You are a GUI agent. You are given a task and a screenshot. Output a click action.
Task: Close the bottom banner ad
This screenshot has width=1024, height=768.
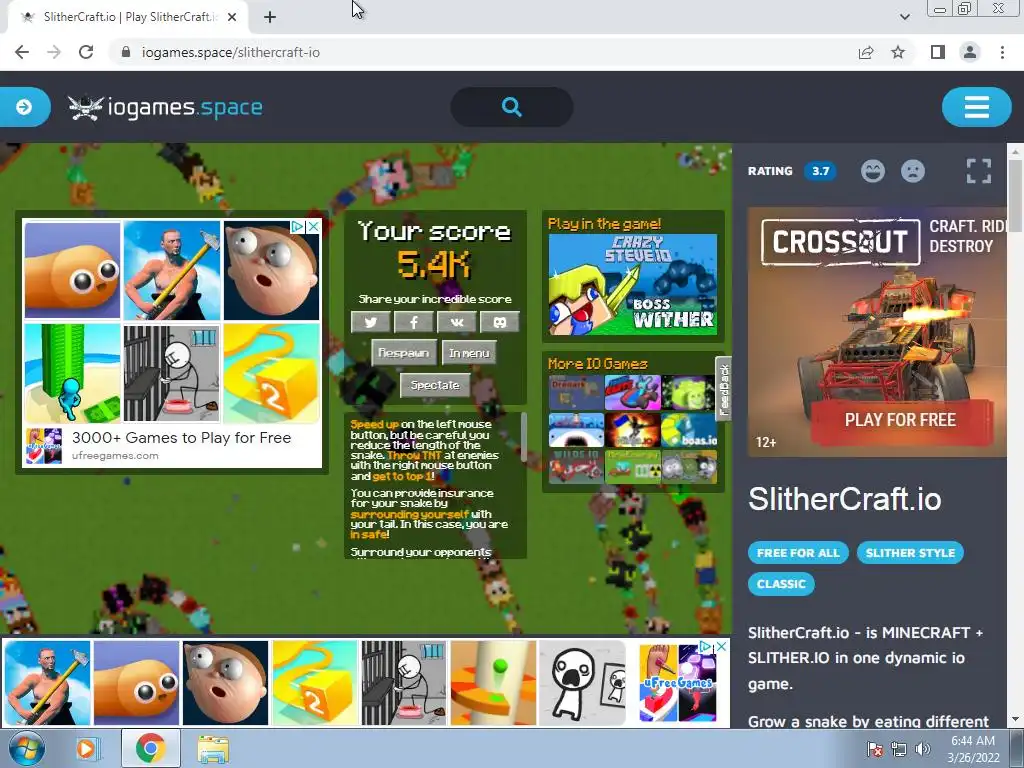(722, 647)
